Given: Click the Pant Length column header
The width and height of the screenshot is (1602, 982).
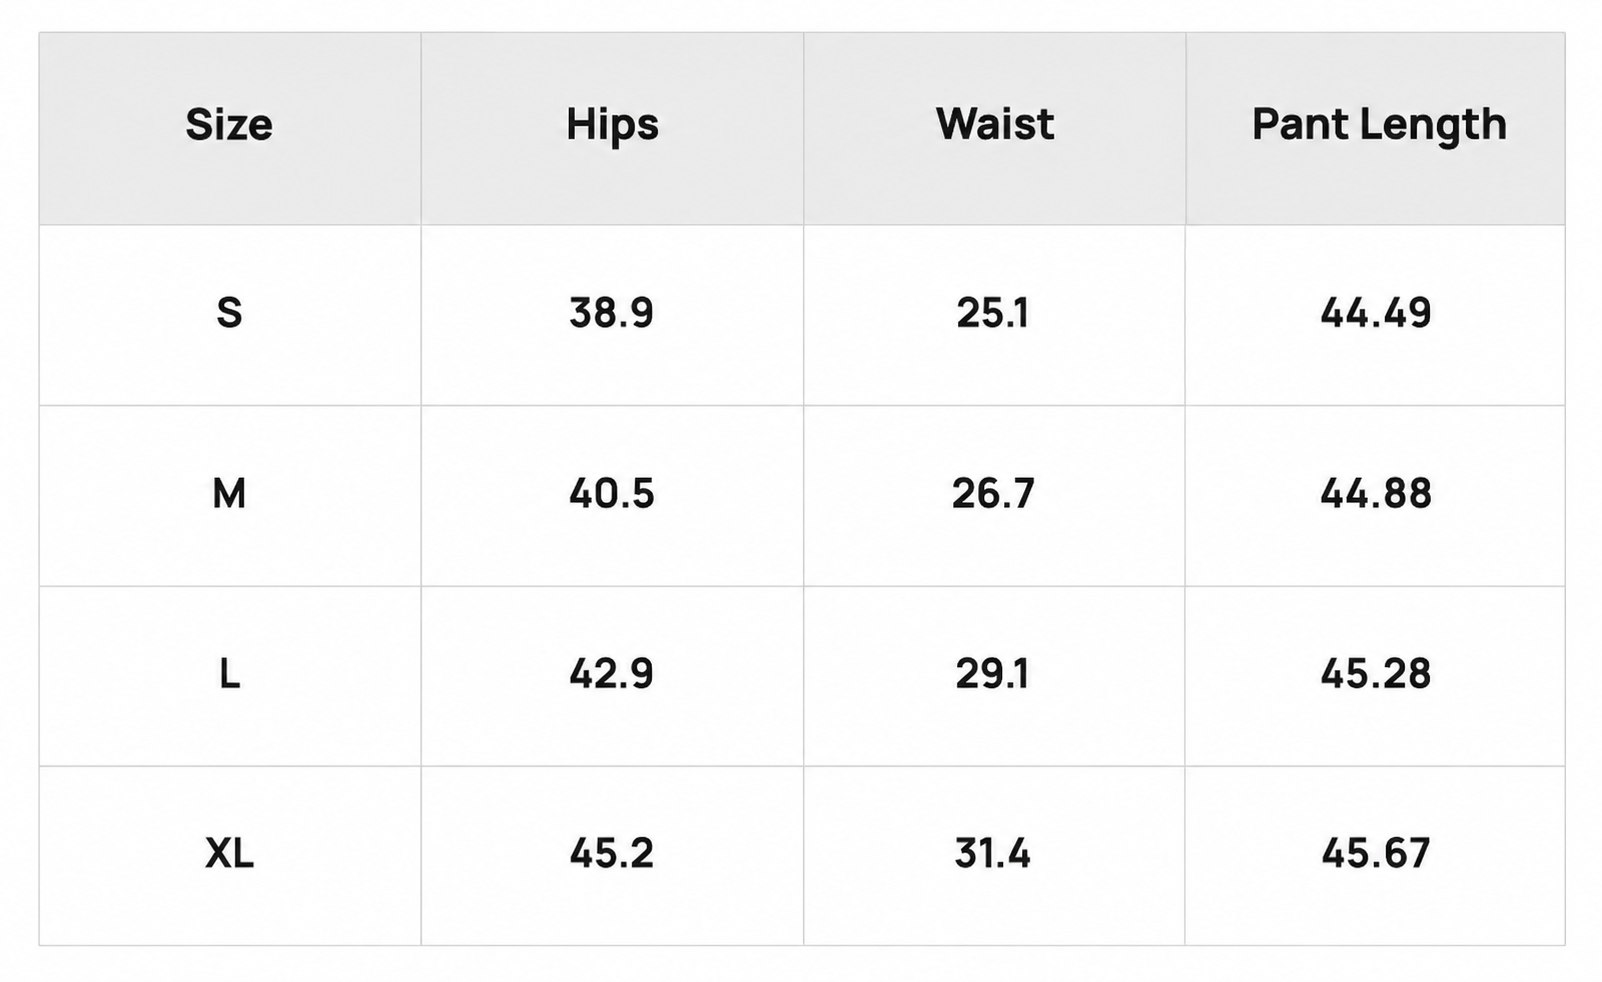Looking at the screenshot, I should pos(1379,126).
